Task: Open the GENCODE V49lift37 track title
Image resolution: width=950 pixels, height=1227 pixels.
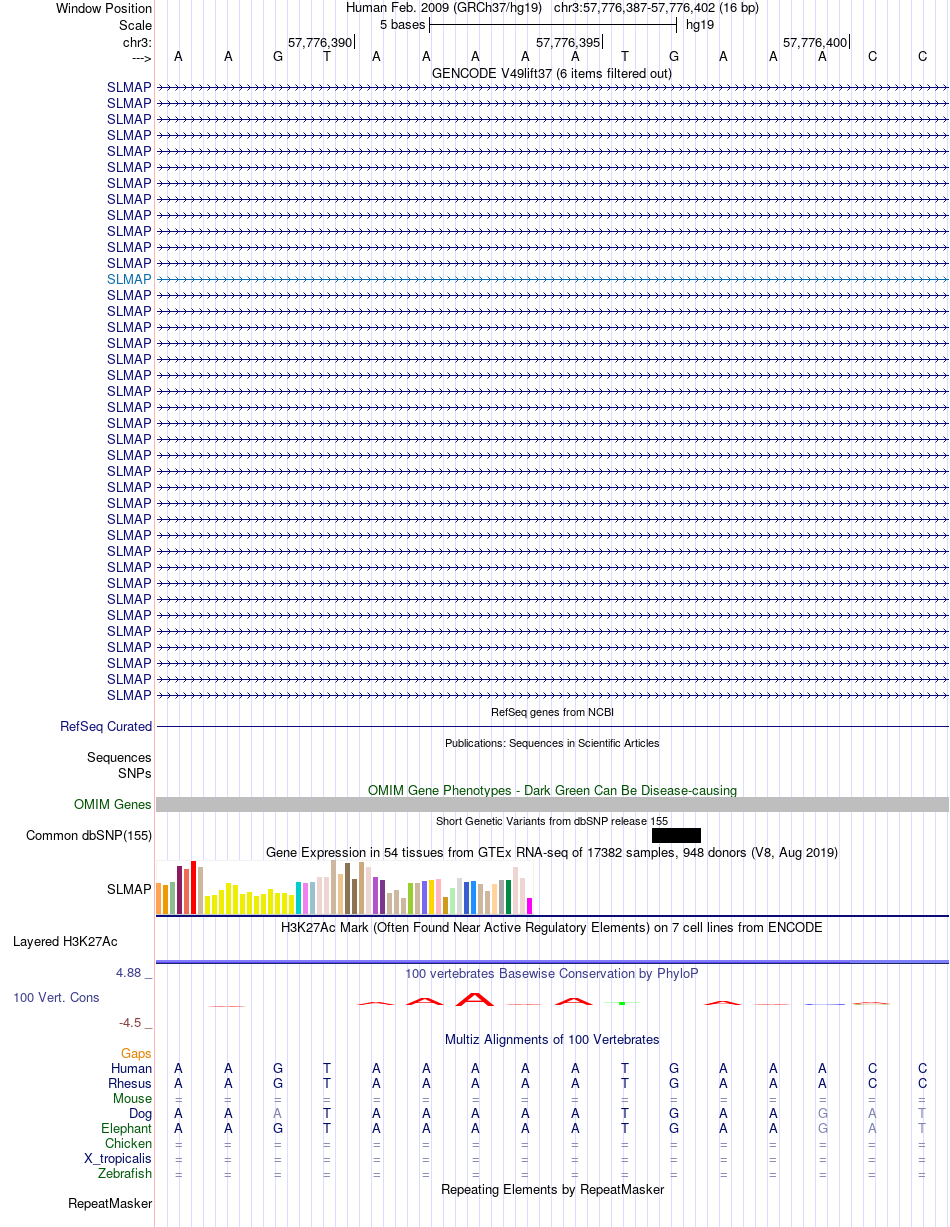Action: 551,73
